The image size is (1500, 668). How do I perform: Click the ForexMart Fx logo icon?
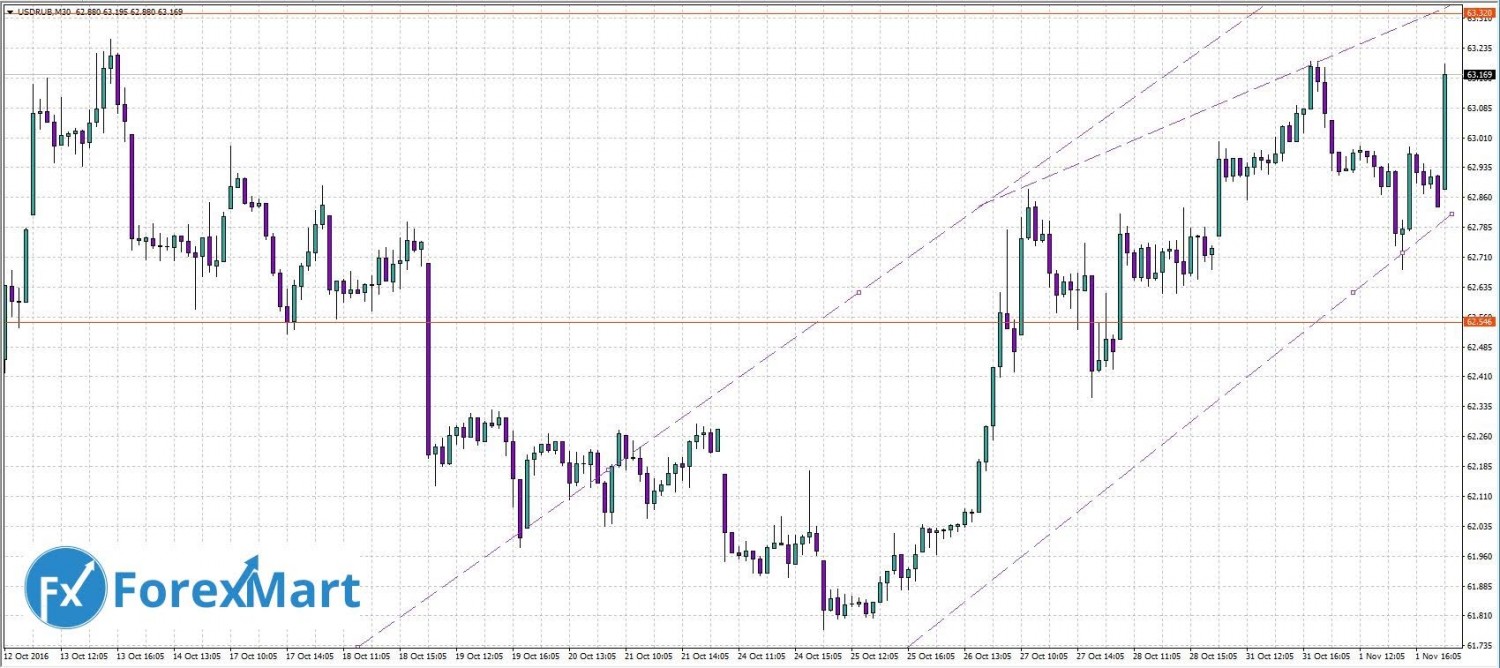(66, 588)
